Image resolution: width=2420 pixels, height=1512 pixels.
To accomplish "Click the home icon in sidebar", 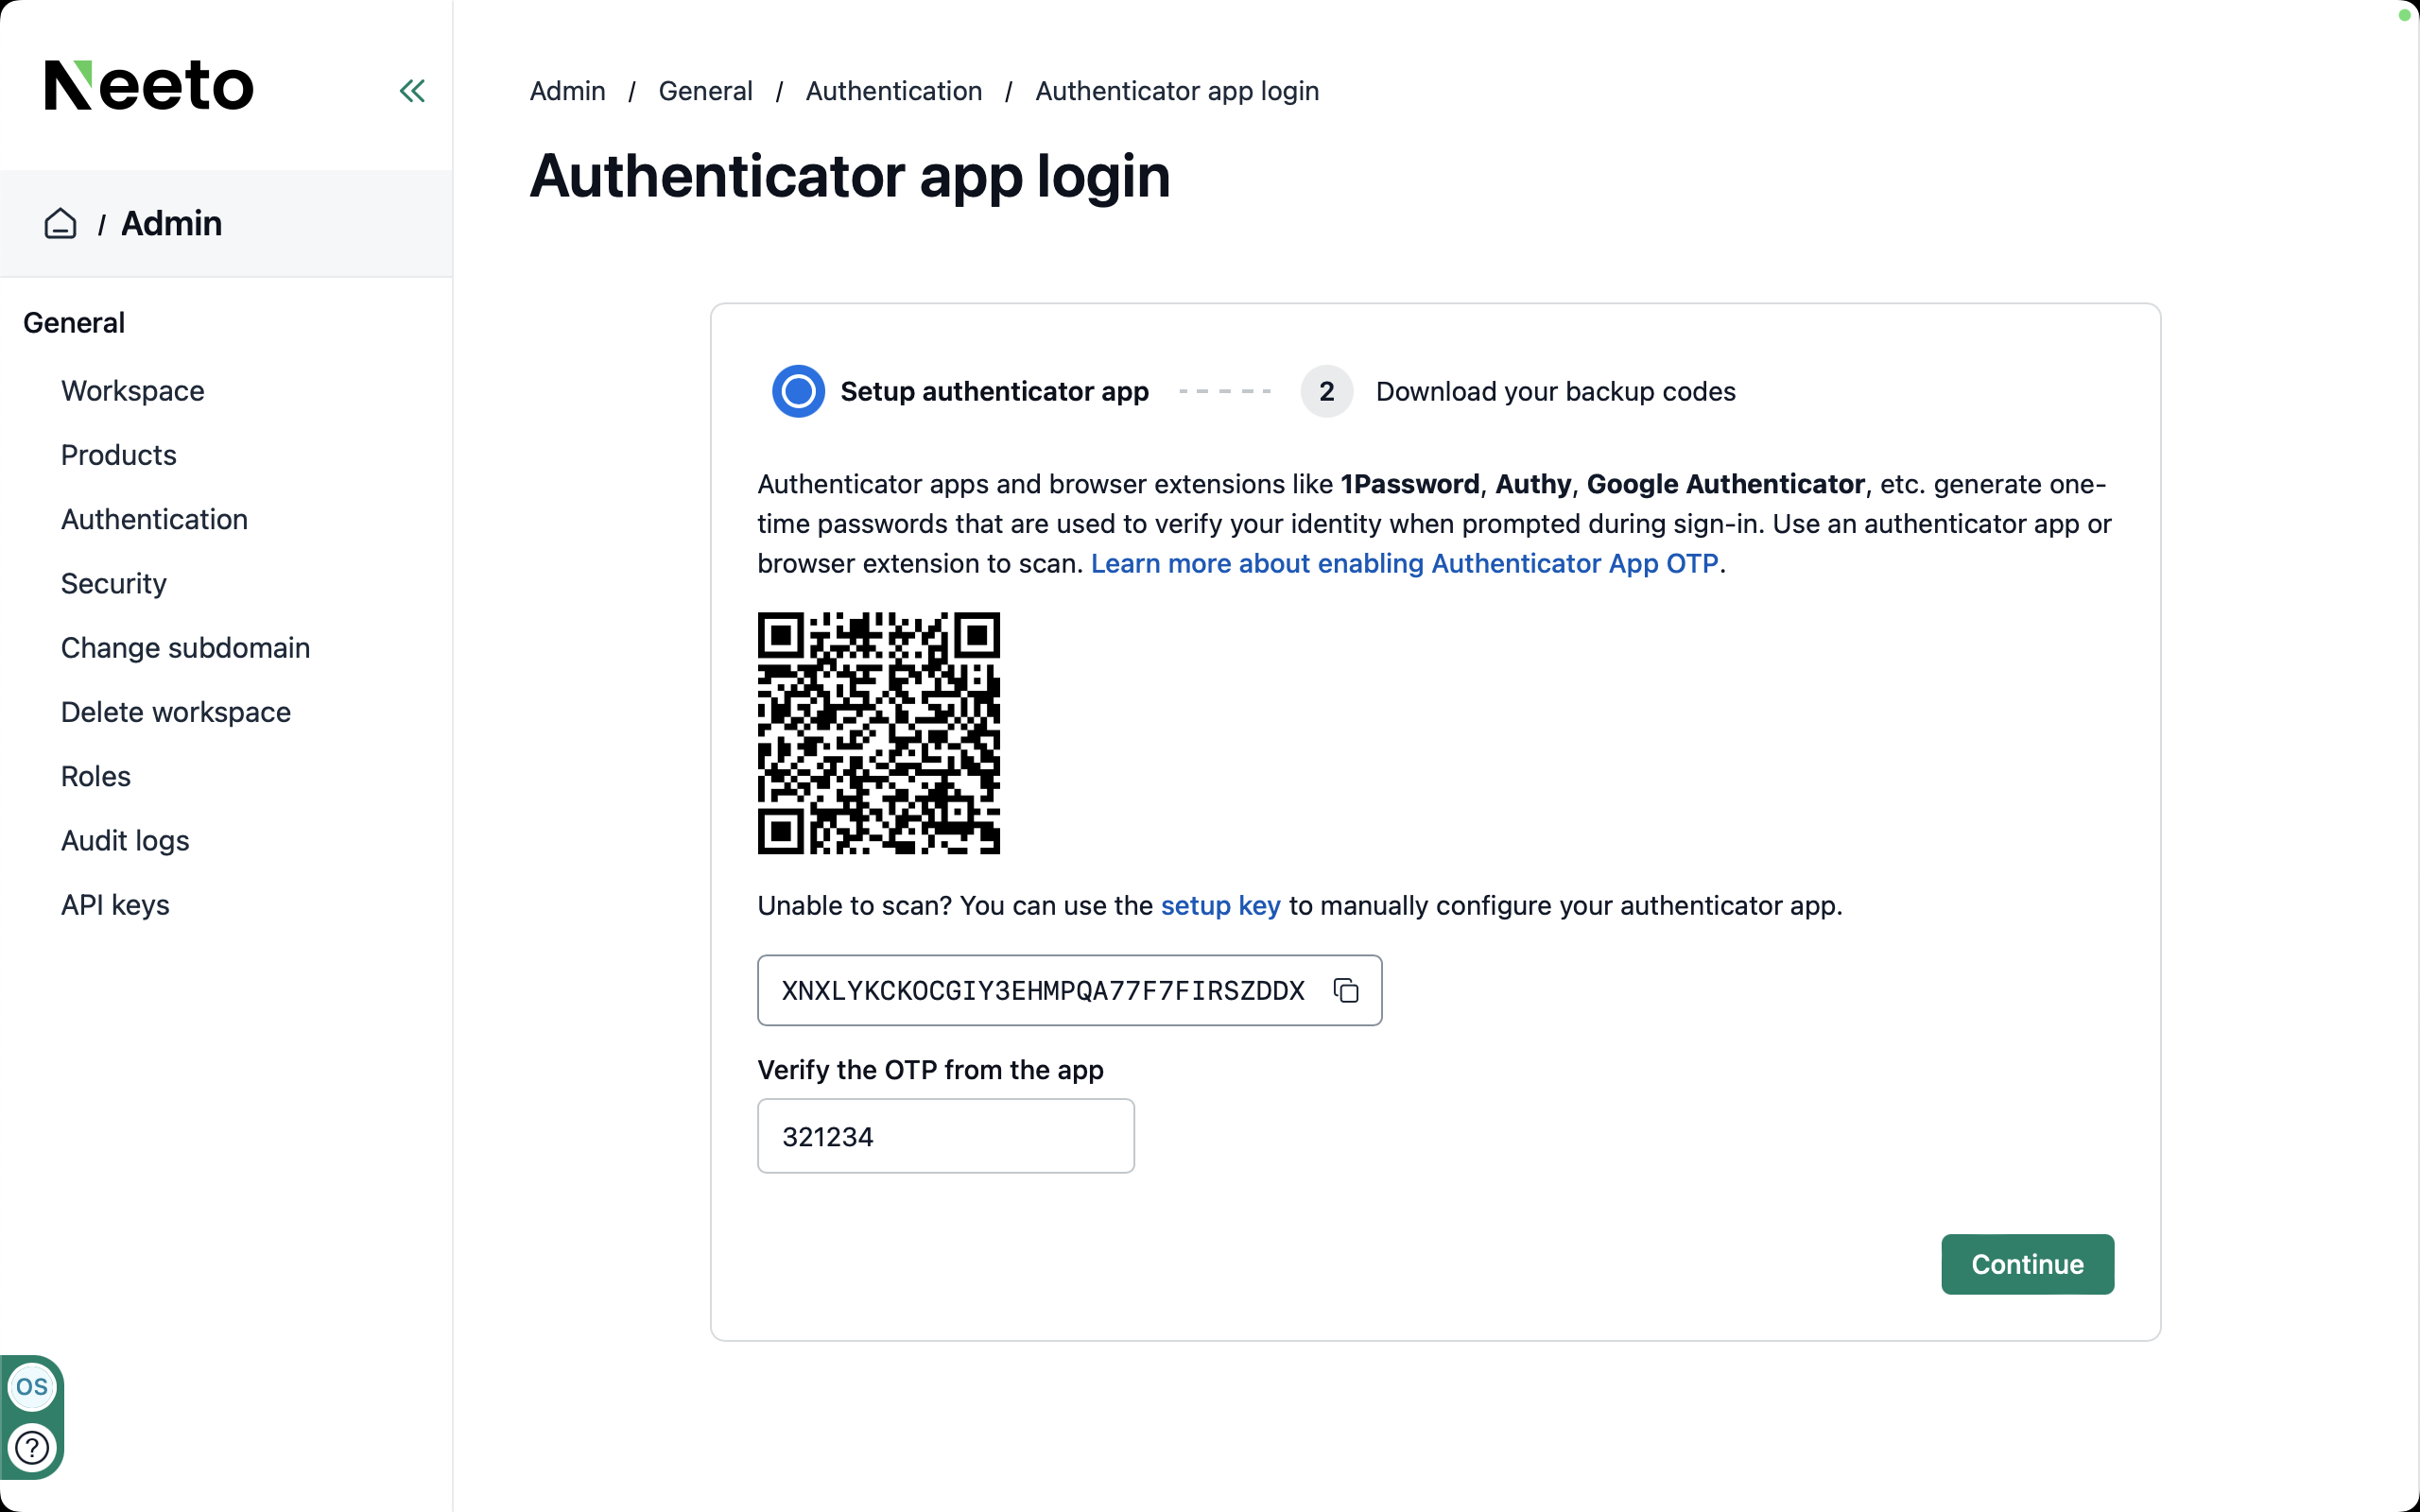I will pos(60,223).
